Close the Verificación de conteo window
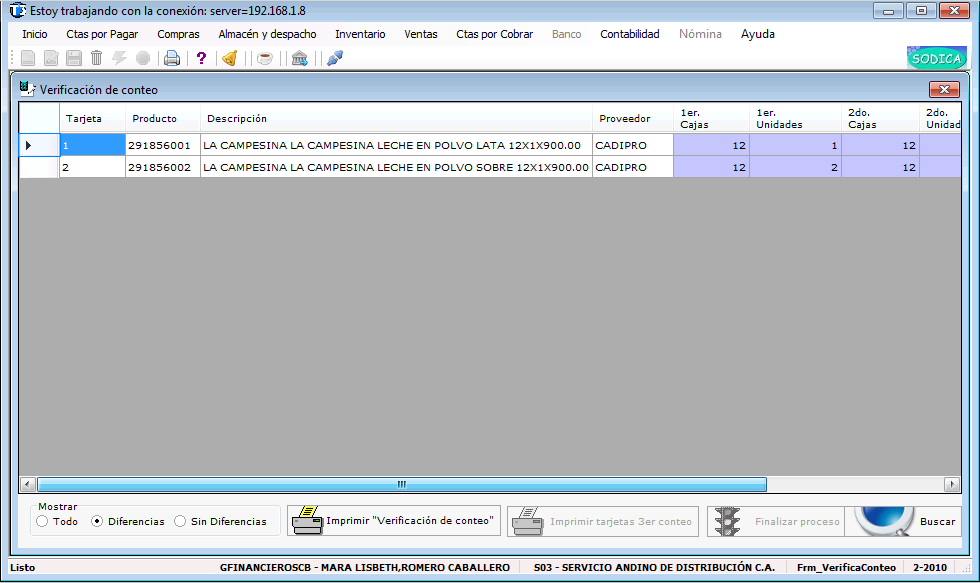The width and height of the screenshot is (980, 583). (944, 89)
